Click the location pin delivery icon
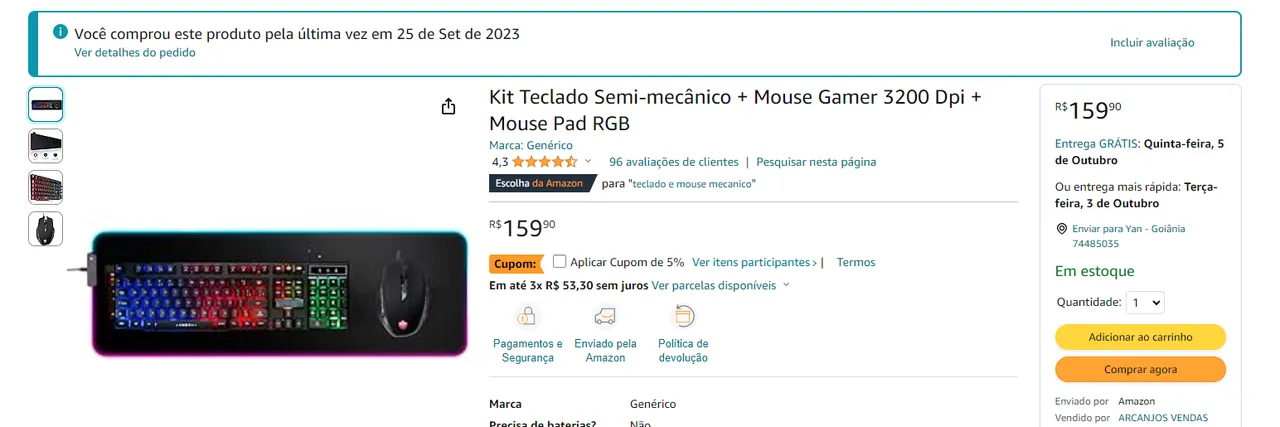 click(1061, 229)
